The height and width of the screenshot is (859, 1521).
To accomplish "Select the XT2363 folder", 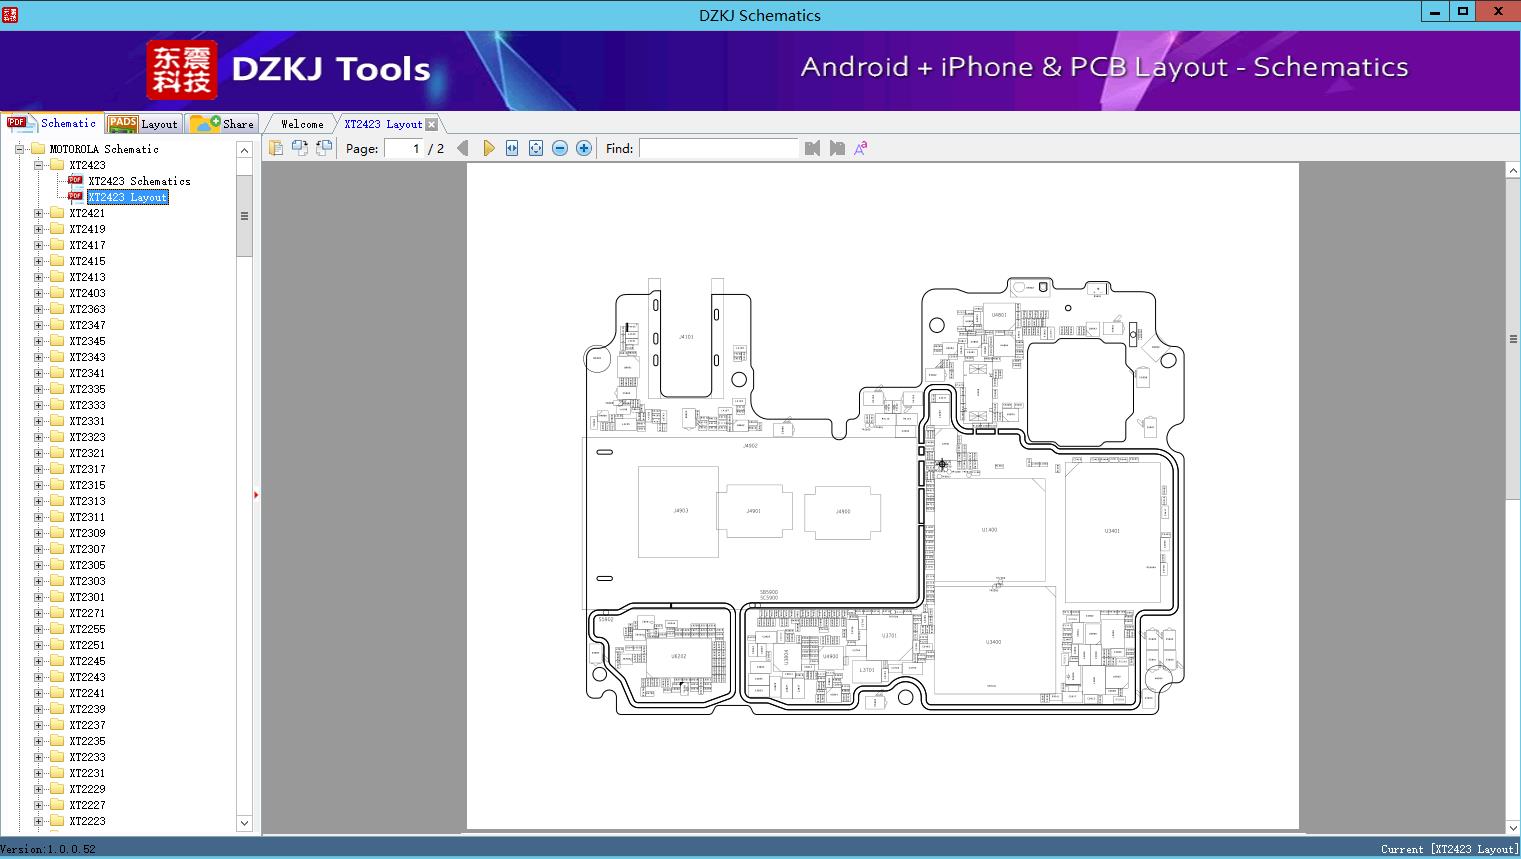I will [x=87, y=309].
